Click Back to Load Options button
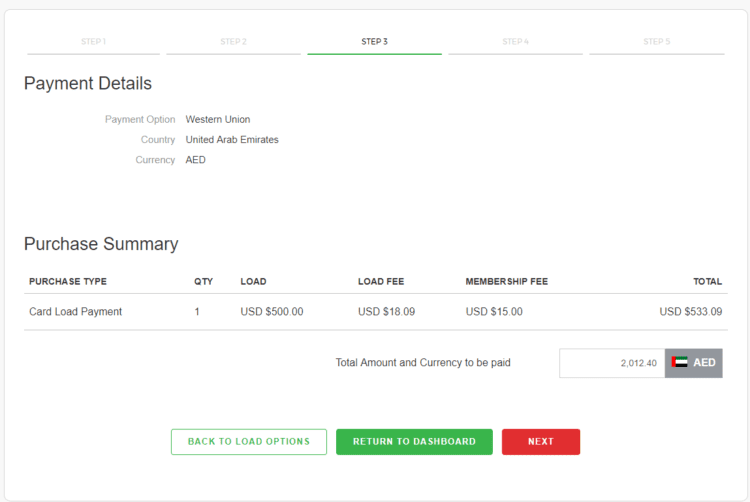Screen dimensions: 750x502 (249, 442)
